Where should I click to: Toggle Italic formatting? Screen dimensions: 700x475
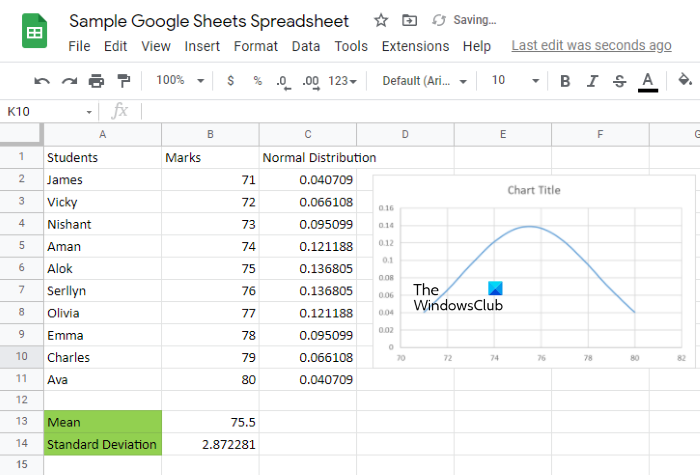click(592, 81)
